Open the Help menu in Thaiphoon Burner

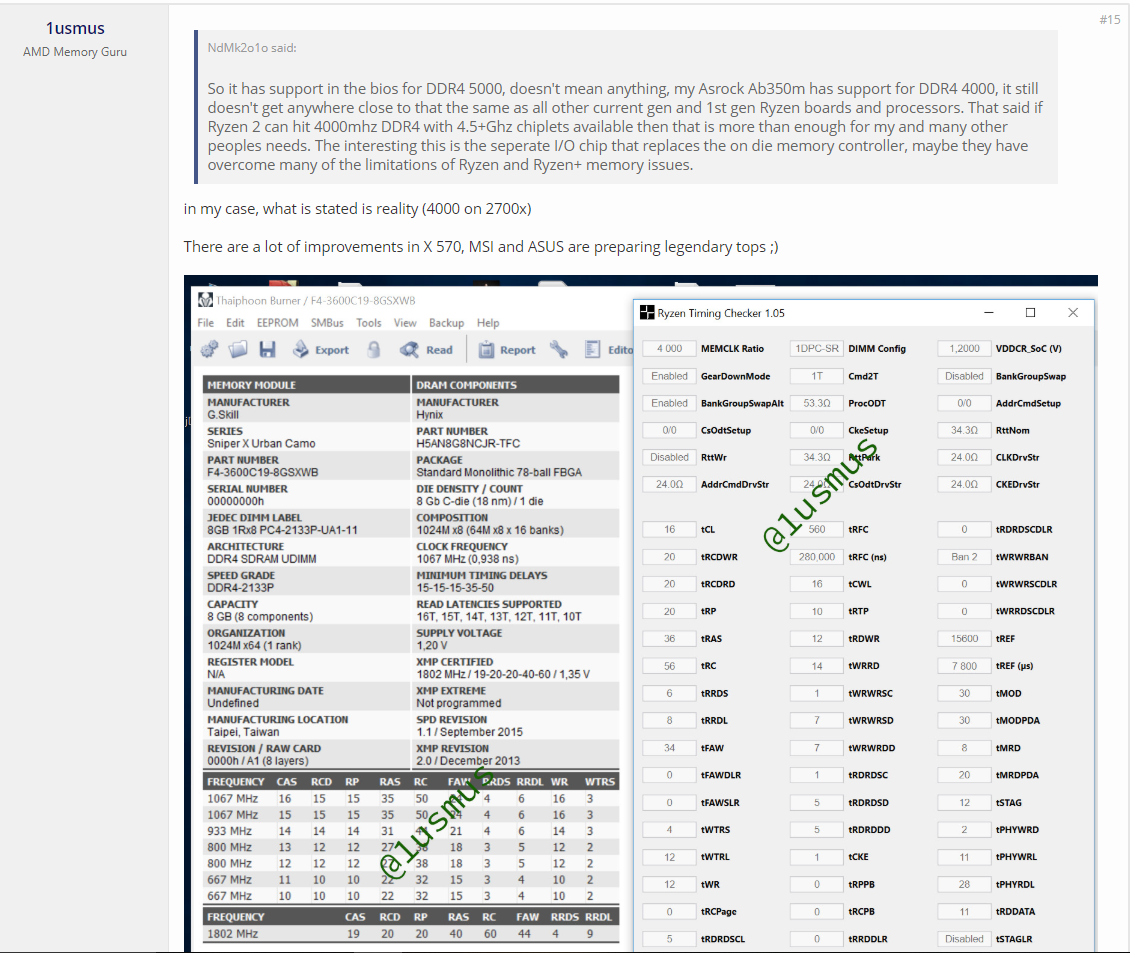488,323
